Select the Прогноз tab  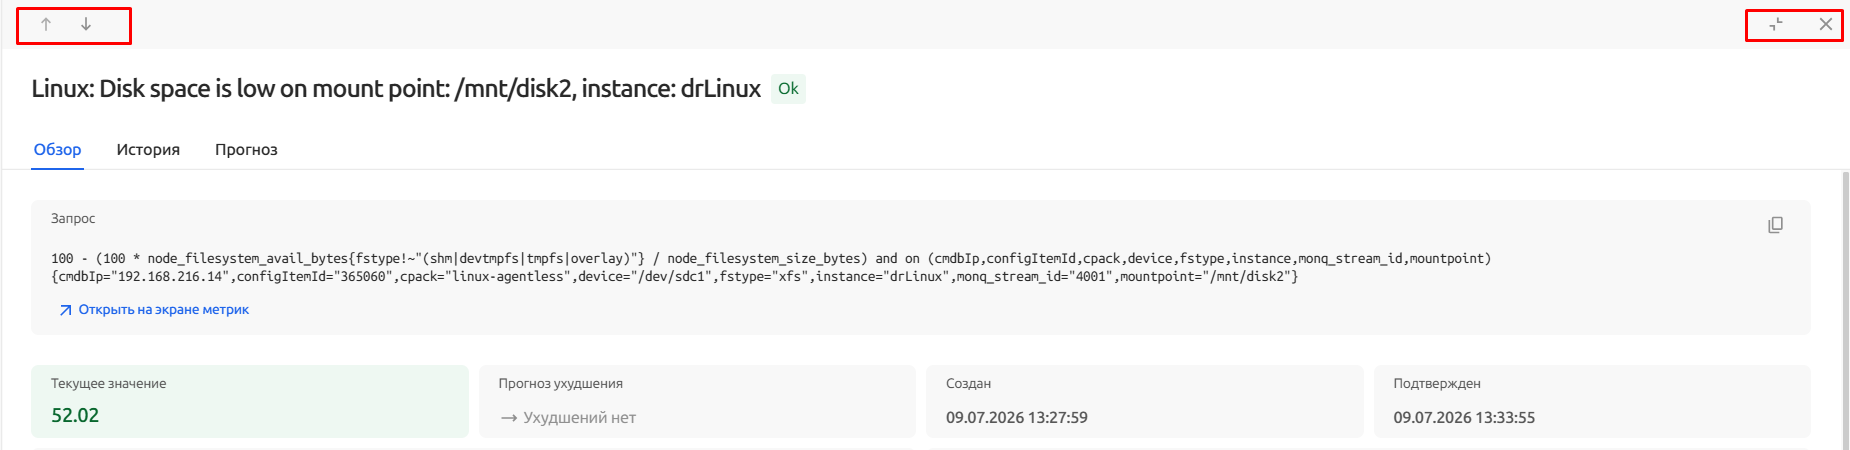coord(246,150)
